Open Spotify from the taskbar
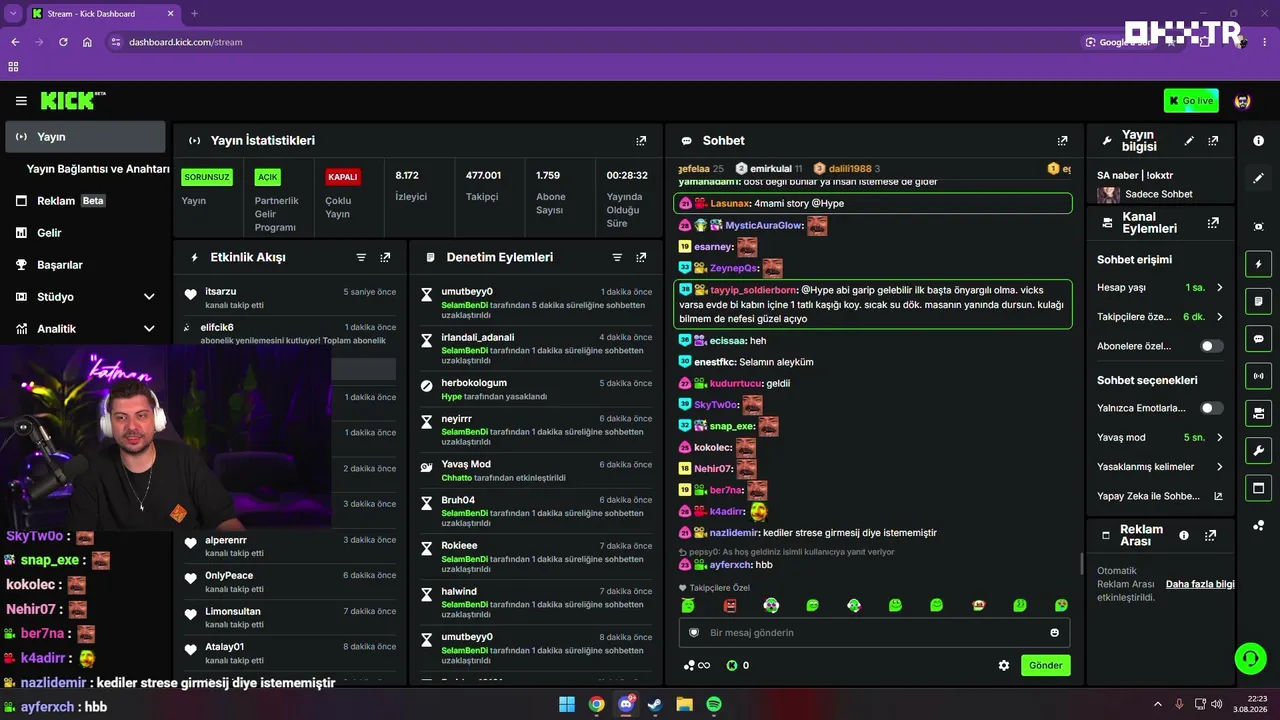This screenshot has height=720, width=1280. click(x=714, y=704)
